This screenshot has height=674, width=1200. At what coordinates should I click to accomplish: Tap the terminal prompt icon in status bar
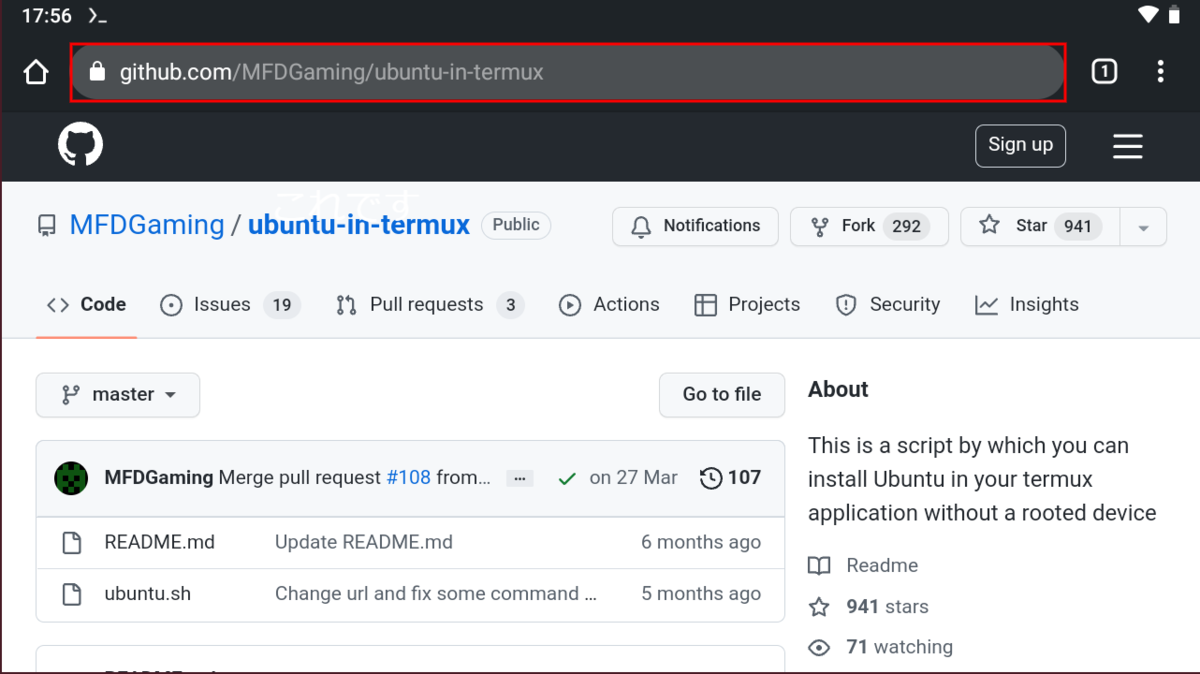[98, 15]
